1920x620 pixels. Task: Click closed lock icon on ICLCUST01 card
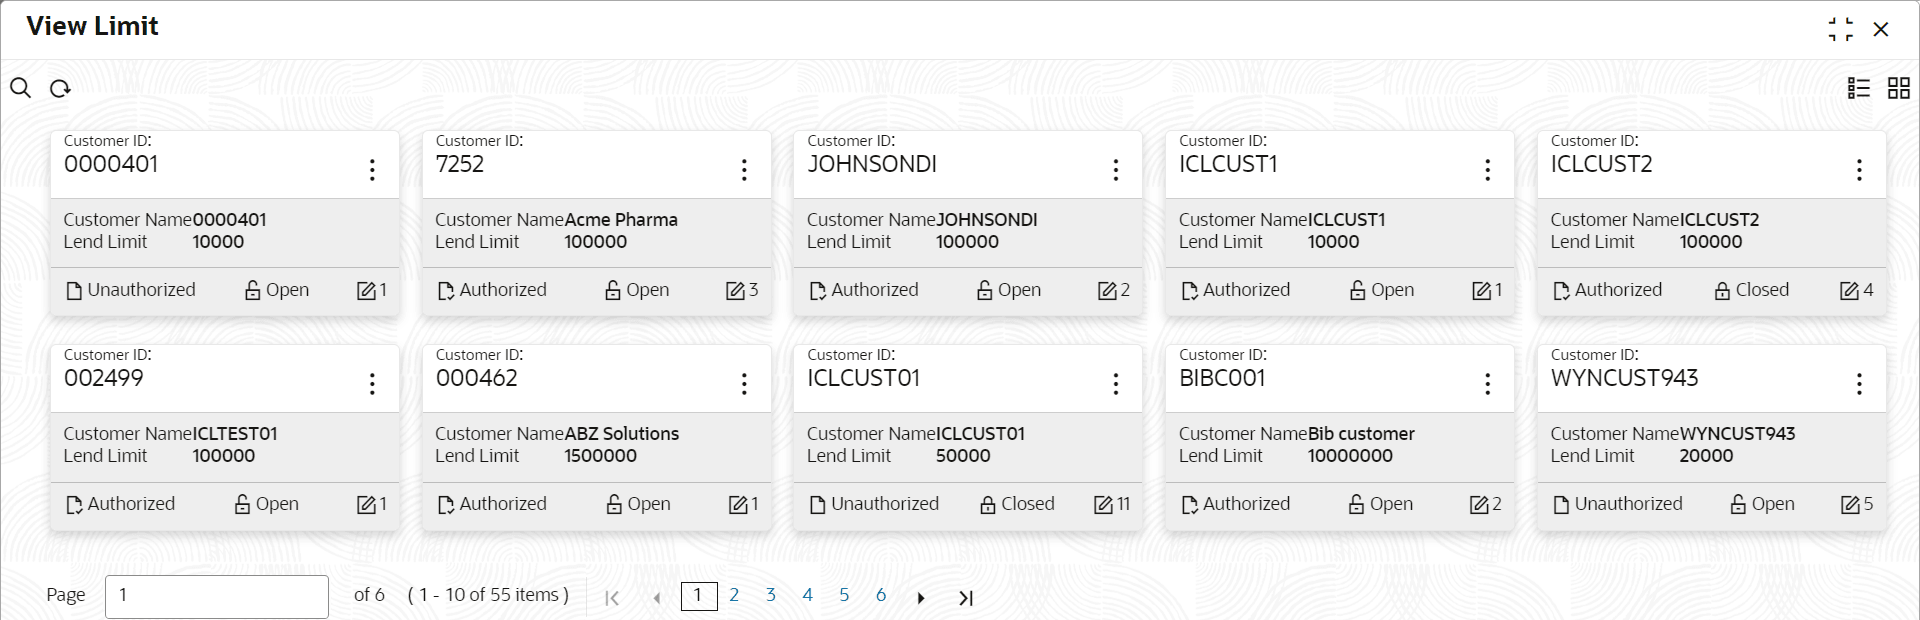(x=988, y=505)
